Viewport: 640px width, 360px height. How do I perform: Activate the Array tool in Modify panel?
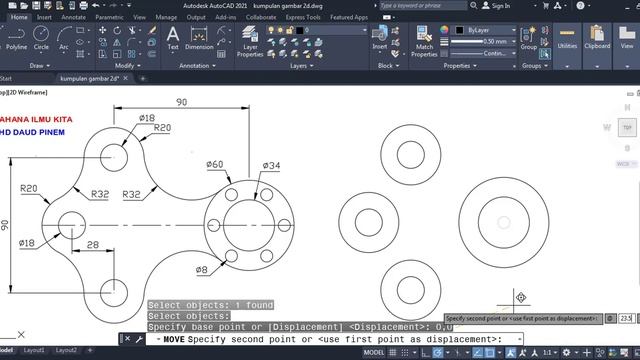click(x=131, y=54)
